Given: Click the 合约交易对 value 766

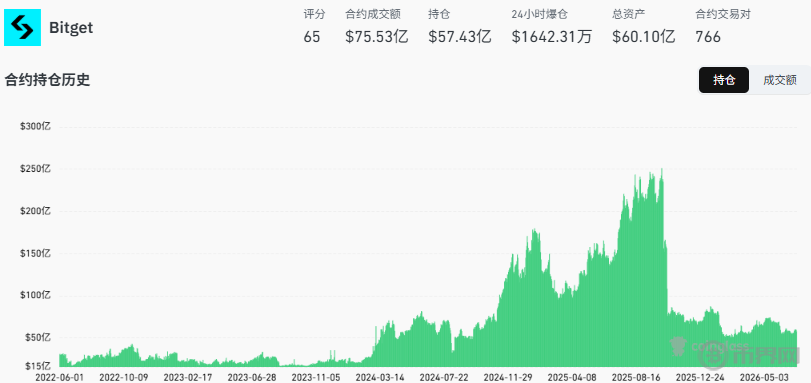Looking at the screenshot, I should [708, 37].
